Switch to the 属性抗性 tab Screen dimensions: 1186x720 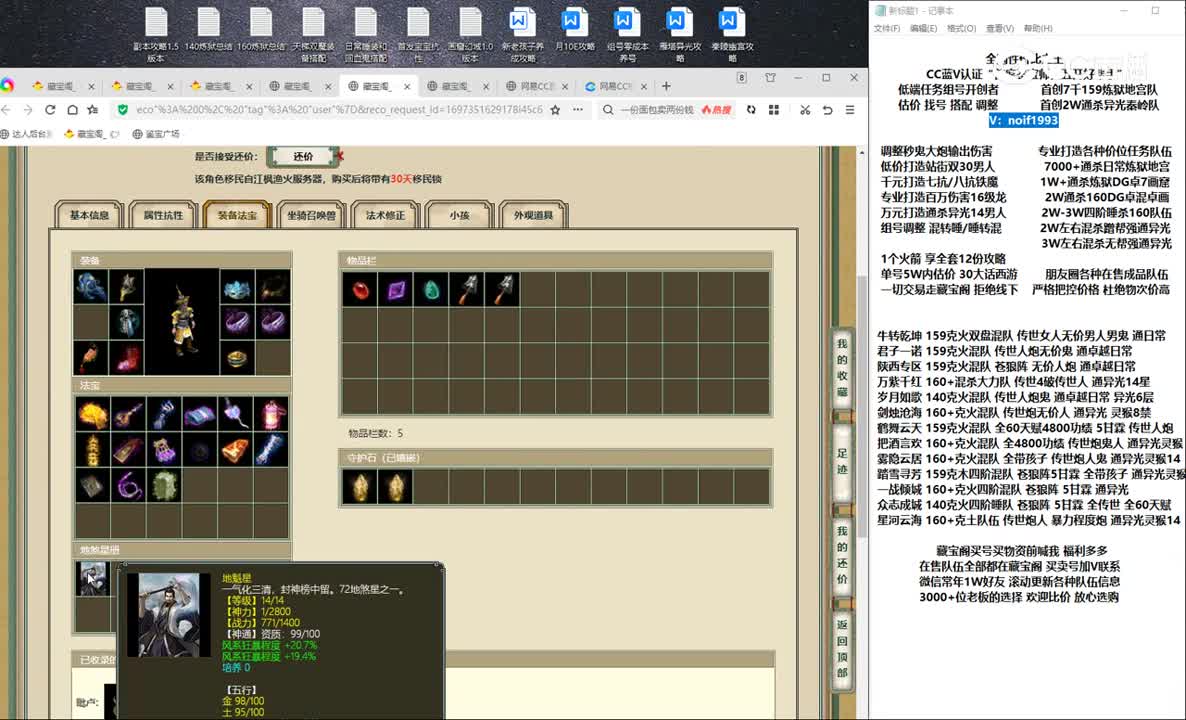163,216
